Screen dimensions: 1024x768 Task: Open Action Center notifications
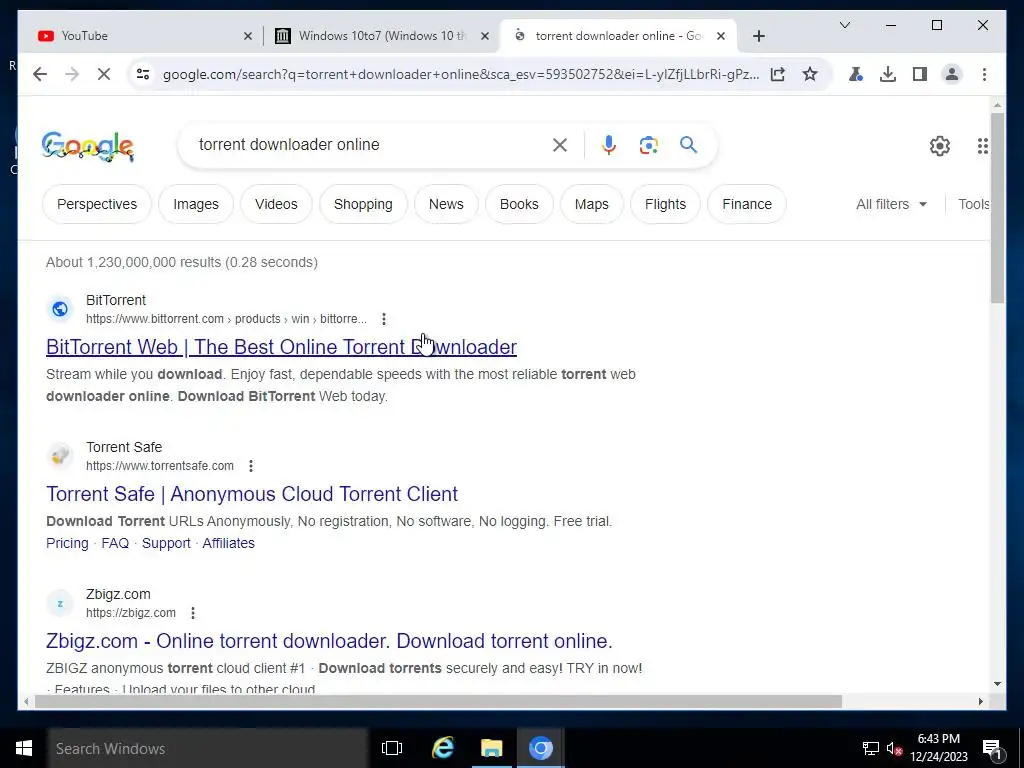[x=992, y=748]
